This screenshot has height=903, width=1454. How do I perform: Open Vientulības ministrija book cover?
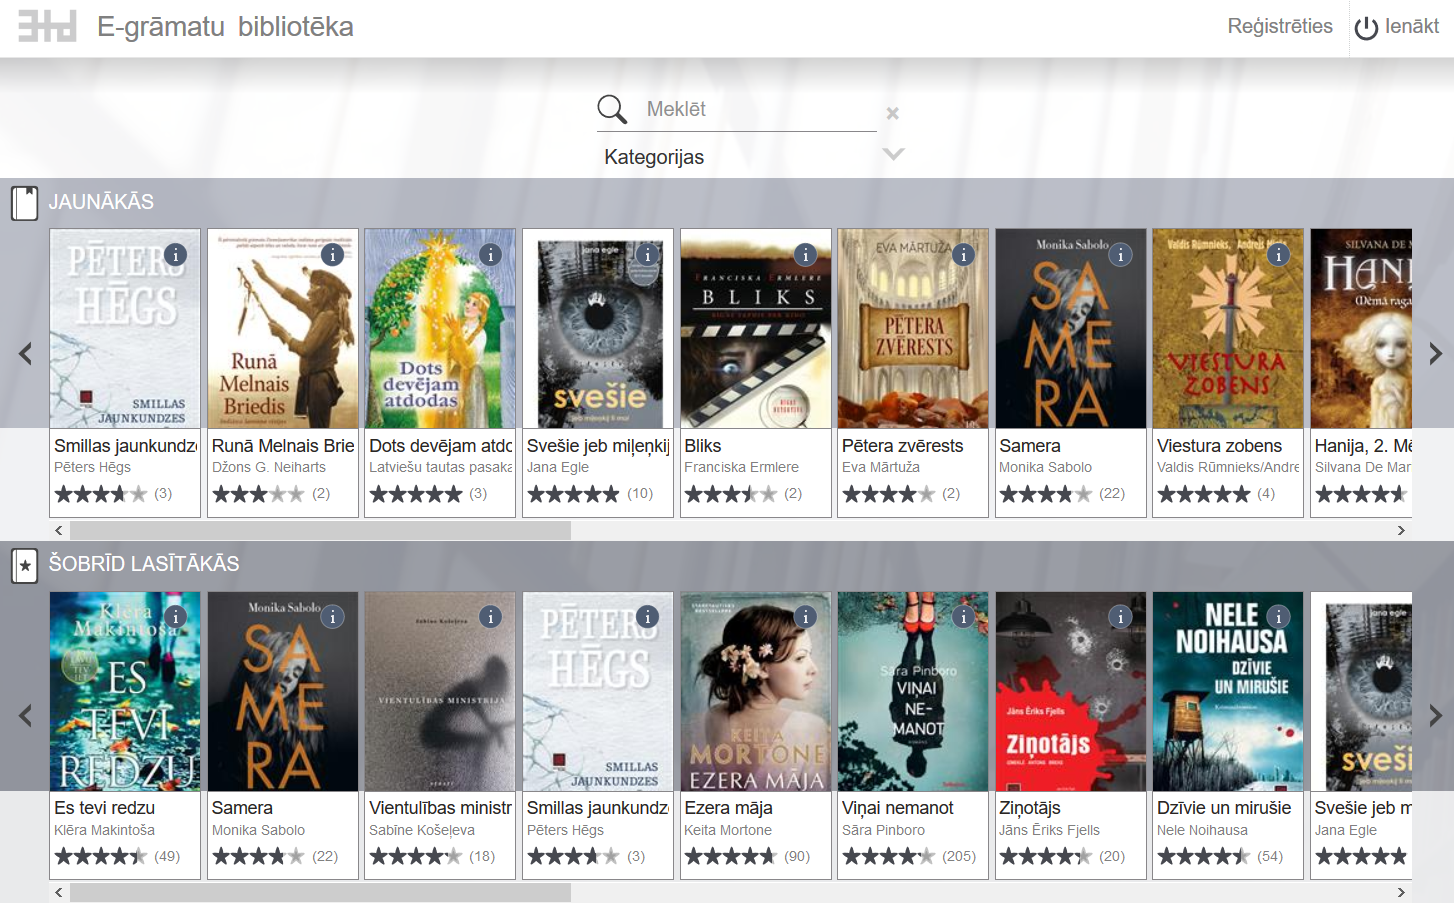coord(440,691)
